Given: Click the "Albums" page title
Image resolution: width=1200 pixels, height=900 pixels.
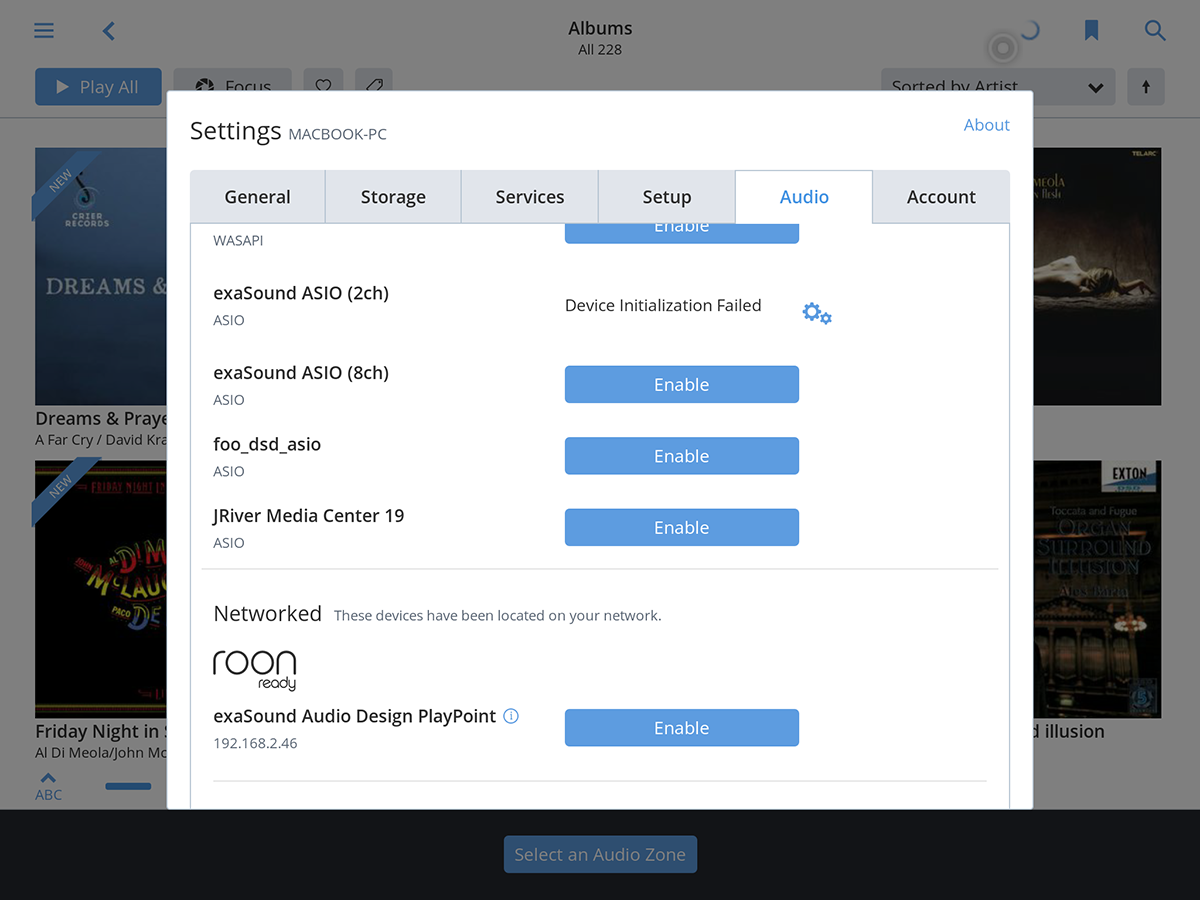Looking at the screenshot, I should pyautogui.click(x=600, y=28).
